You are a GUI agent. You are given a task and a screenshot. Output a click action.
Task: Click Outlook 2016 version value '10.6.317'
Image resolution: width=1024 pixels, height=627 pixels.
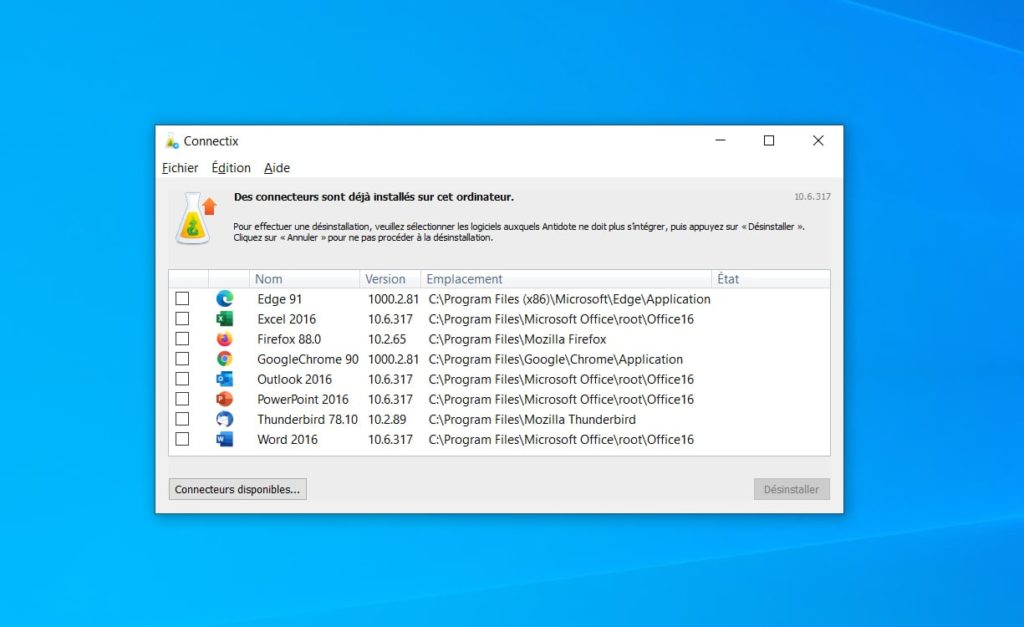point(391,379)
